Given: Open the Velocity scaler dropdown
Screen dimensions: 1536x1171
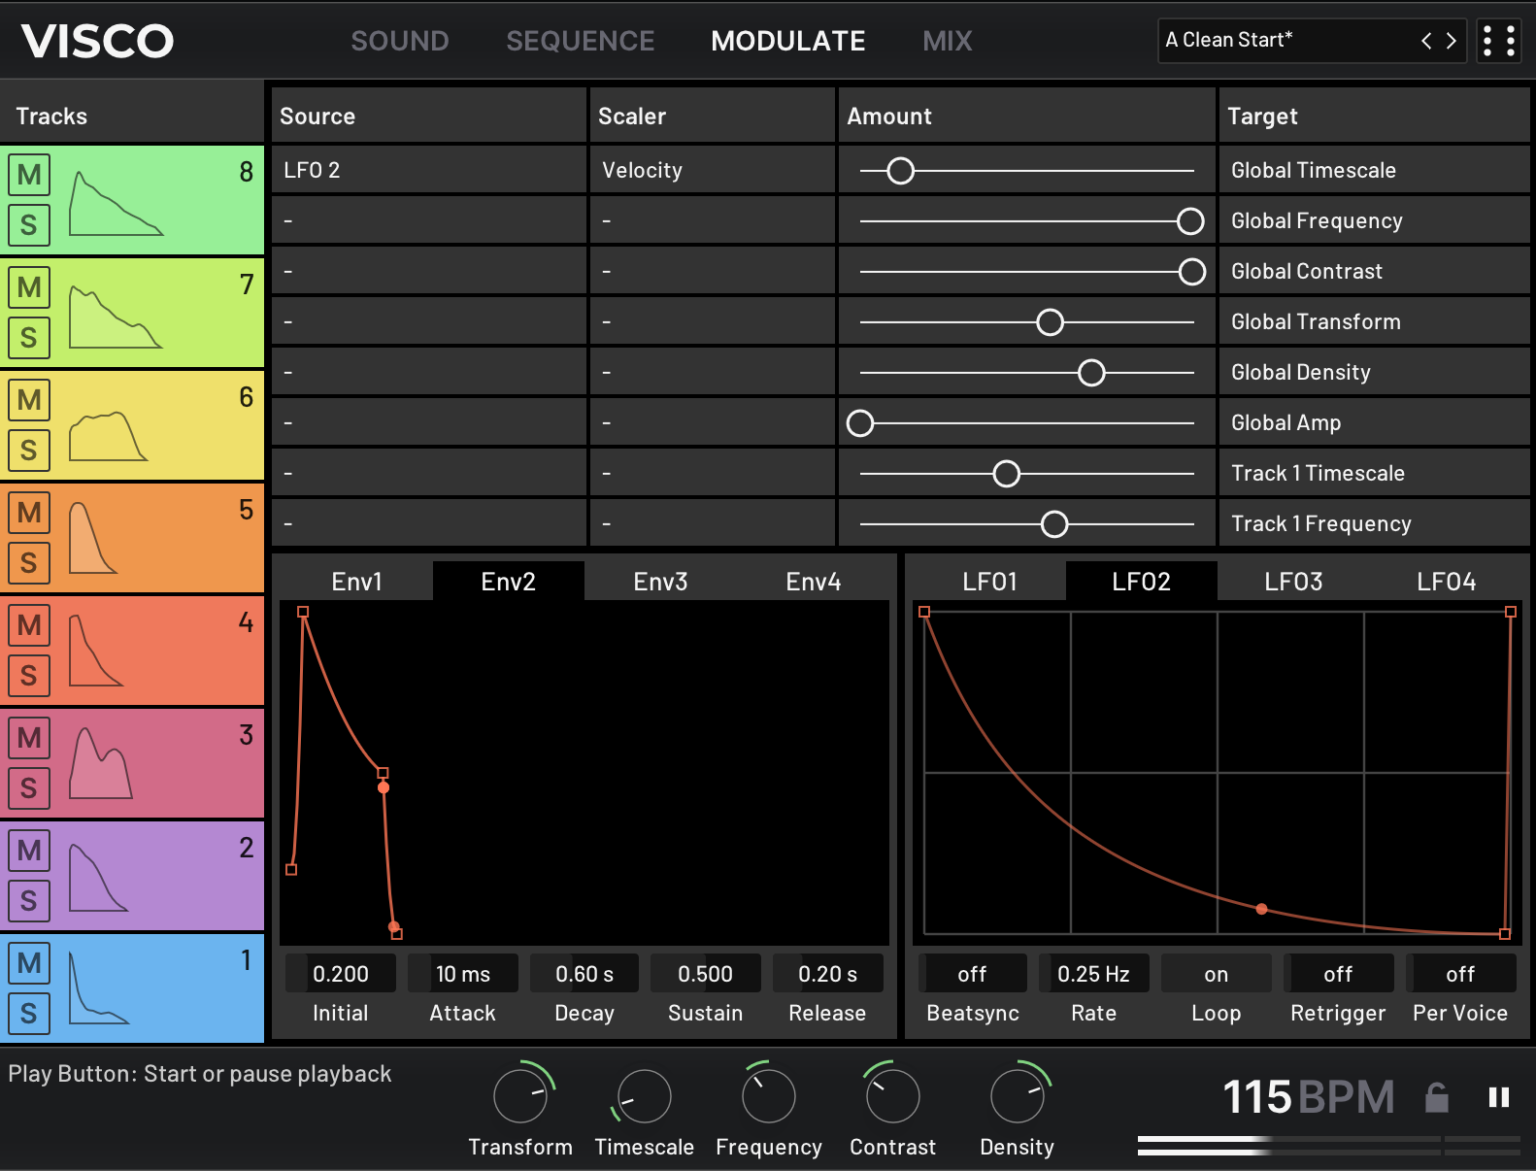Looking at the screenshot, I should tap(711, 170).
